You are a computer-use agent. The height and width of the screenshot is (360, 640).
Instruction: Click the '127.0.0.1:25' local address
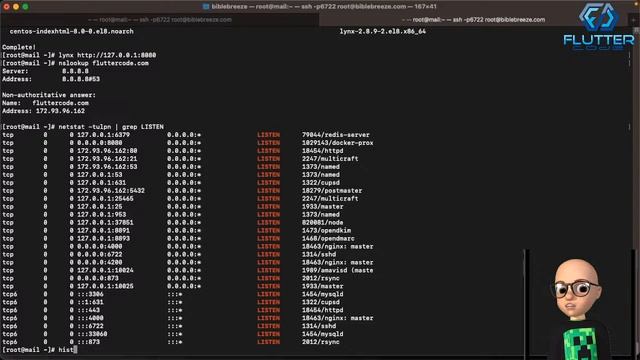coord(100,207)
